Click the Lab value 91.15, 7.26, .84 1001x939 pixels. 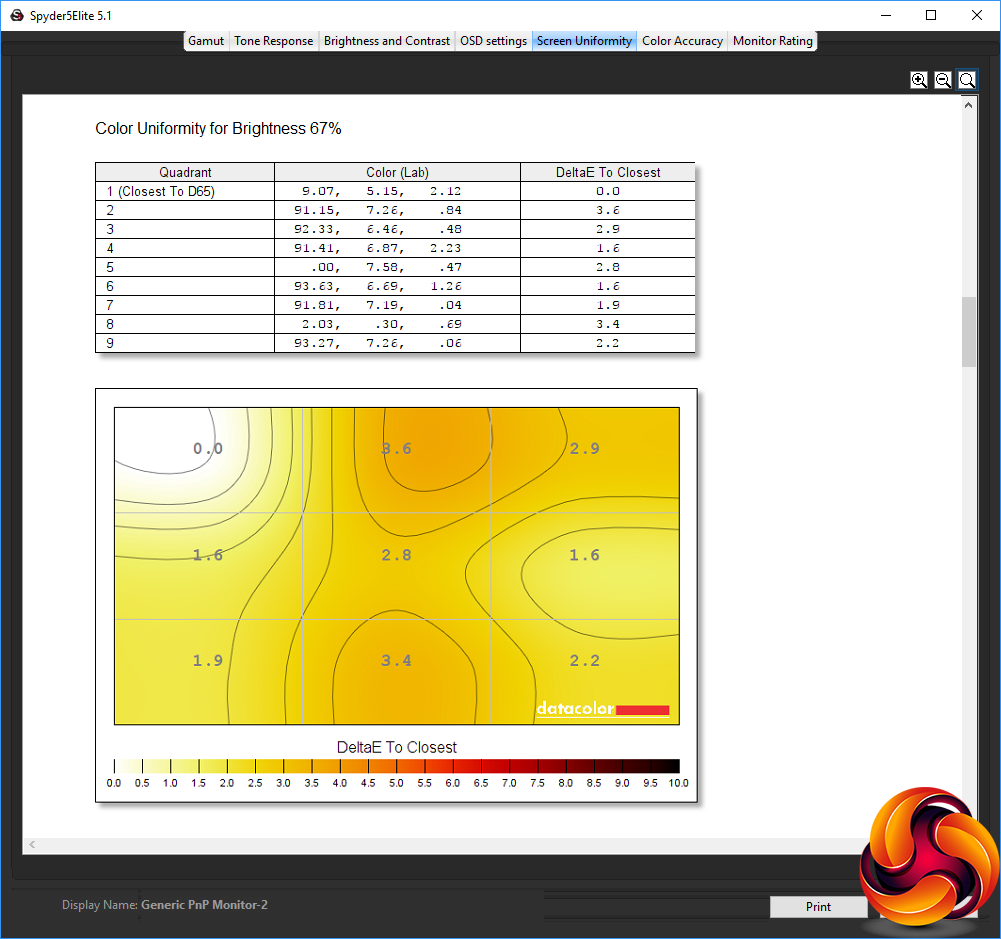click(x=378, y=210)
